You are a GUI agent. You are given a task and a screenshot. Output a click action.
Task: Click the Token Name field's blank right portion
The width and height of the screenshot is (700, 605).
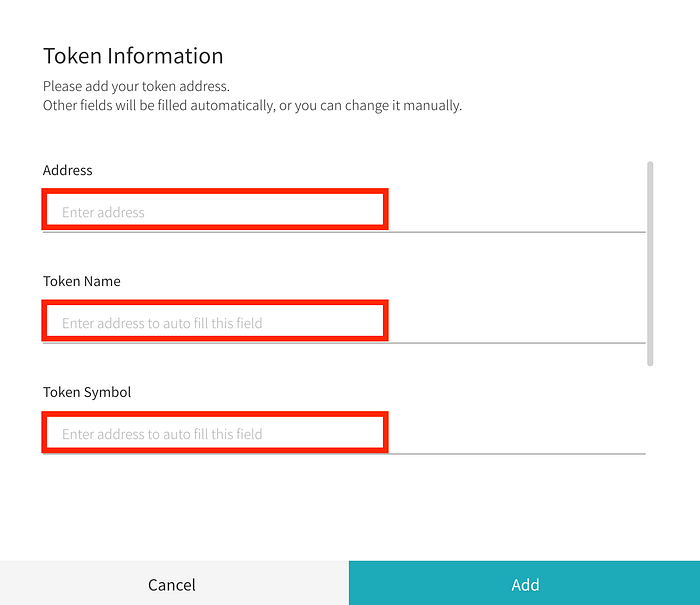pyautogui.click(x=517, y=322)
